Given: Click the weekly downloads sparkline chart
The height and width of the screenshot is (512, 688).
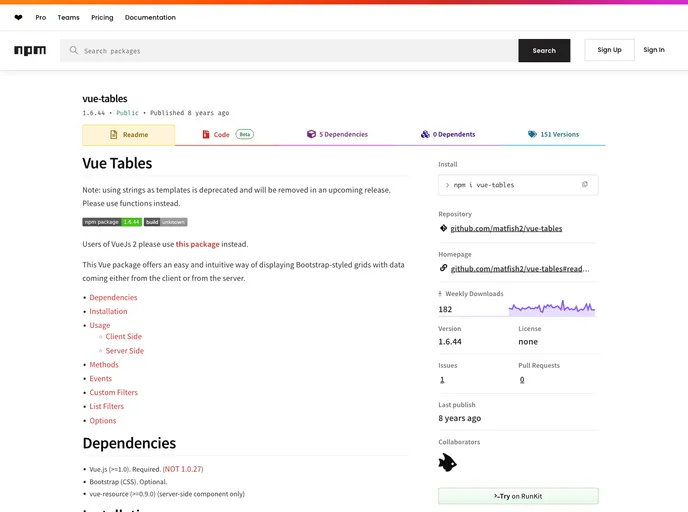Looking at the screenshot, I should [x=552, y=308].
